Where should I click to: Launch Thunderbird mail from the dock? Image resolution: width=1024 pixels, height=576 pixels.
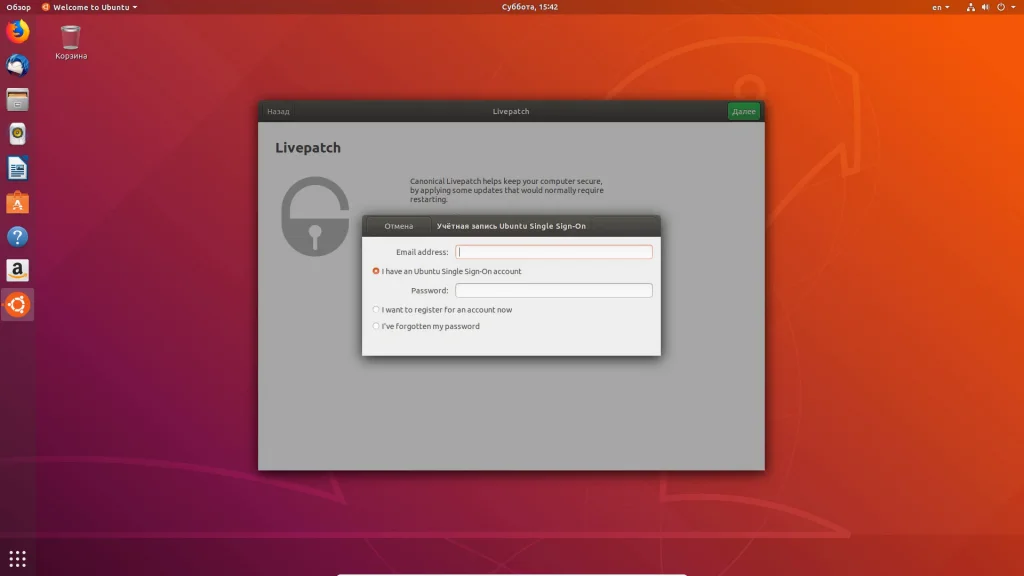click(18, 65)
